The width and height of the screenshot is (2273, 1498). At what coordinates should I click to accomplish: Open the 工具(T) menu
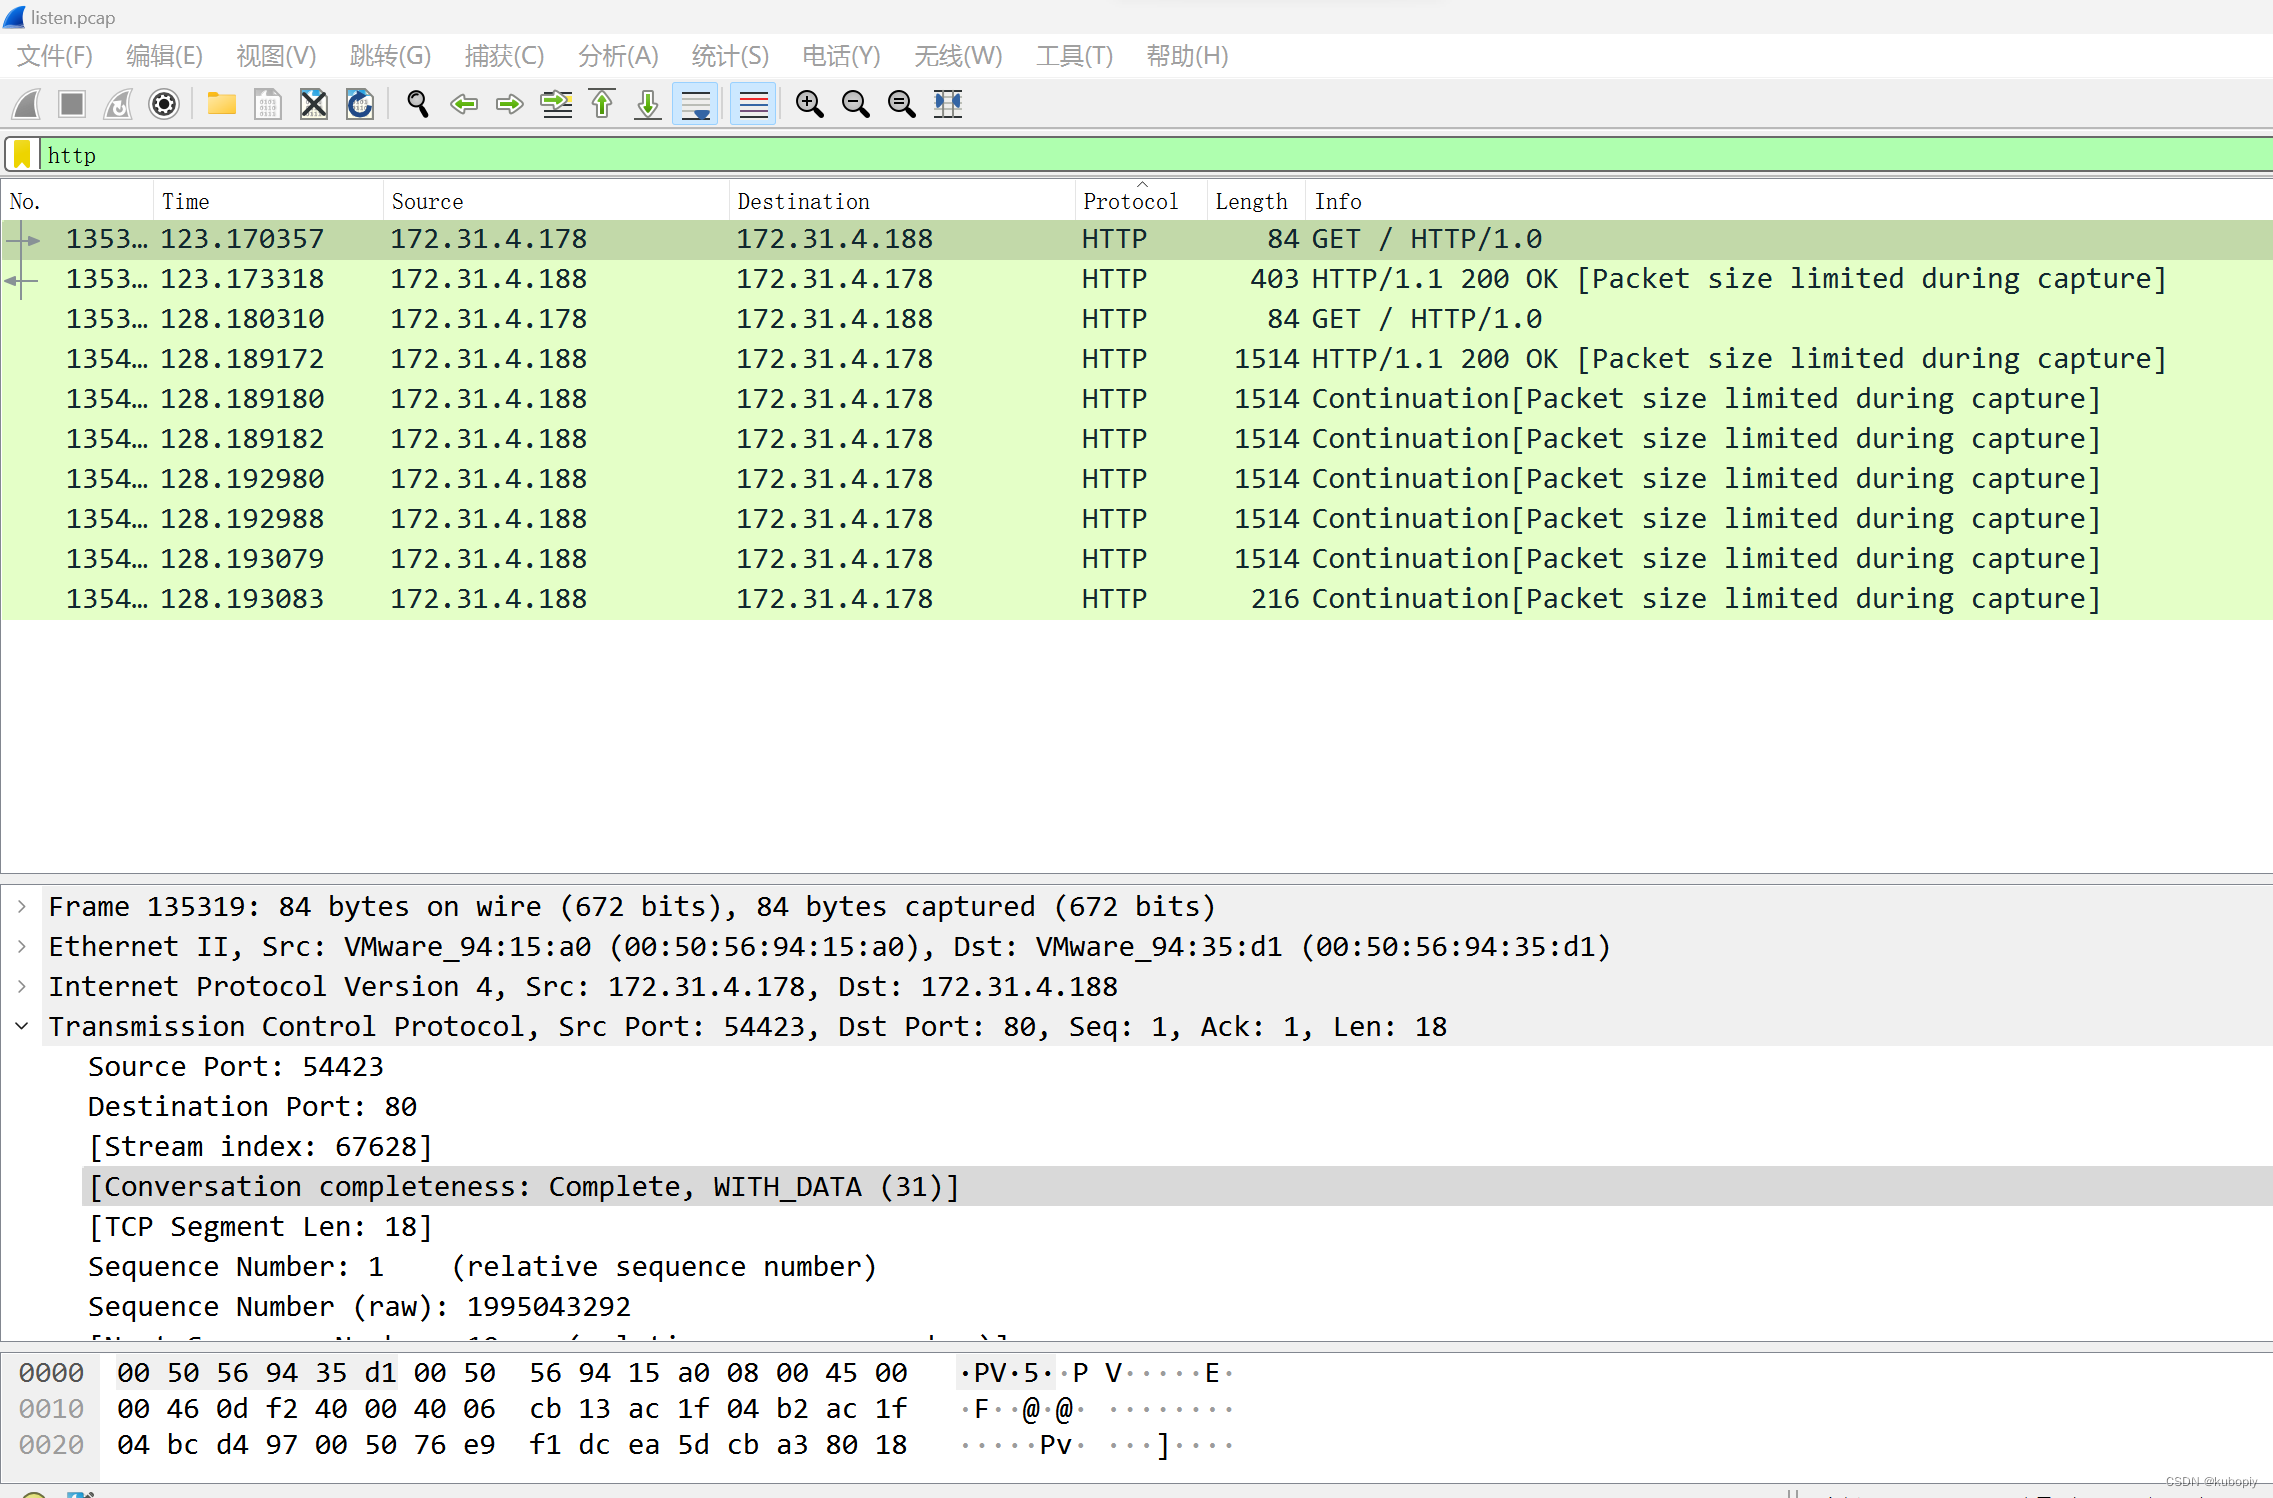pyautogui.click(x=1074, y=56)
